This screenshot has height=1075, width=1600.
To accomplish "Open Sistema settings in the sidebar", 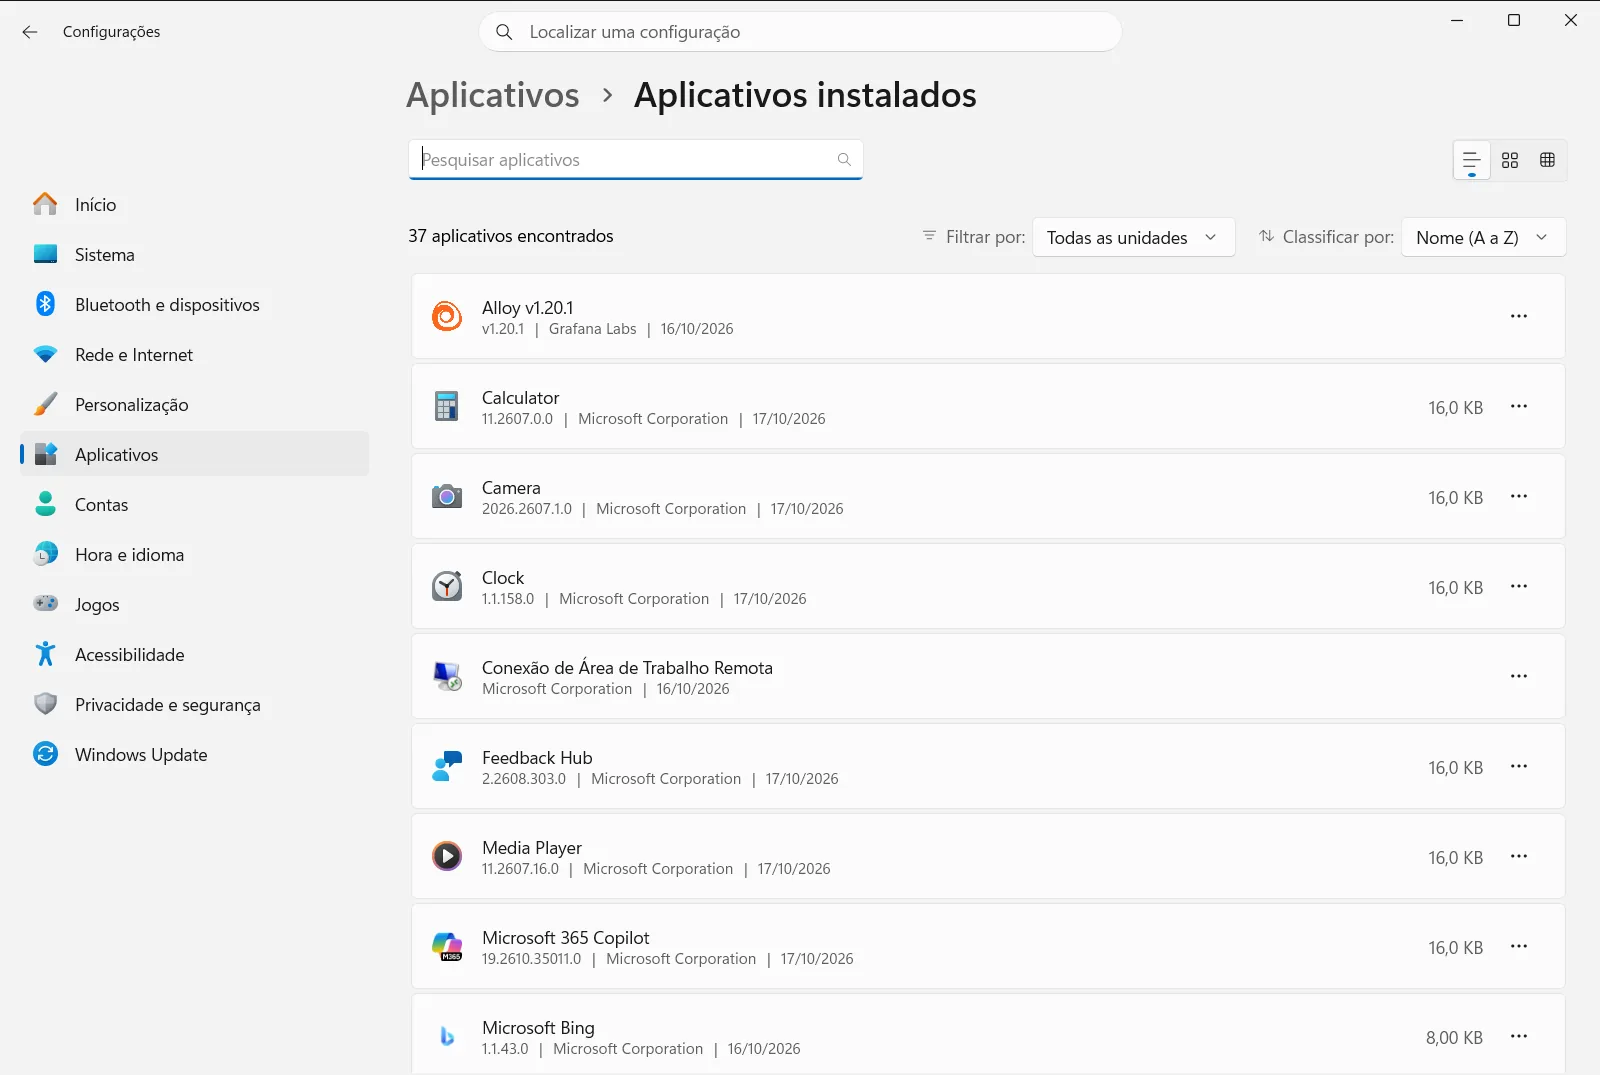I will click(195, 255).
